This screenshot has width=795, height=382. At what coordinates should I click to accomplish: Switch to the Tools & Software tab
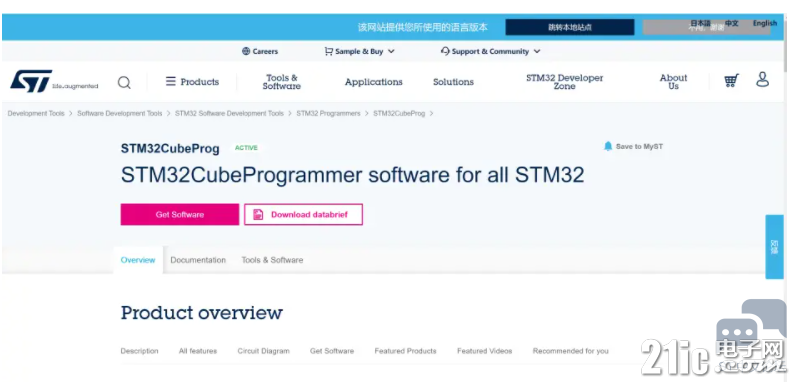(272, 260)
